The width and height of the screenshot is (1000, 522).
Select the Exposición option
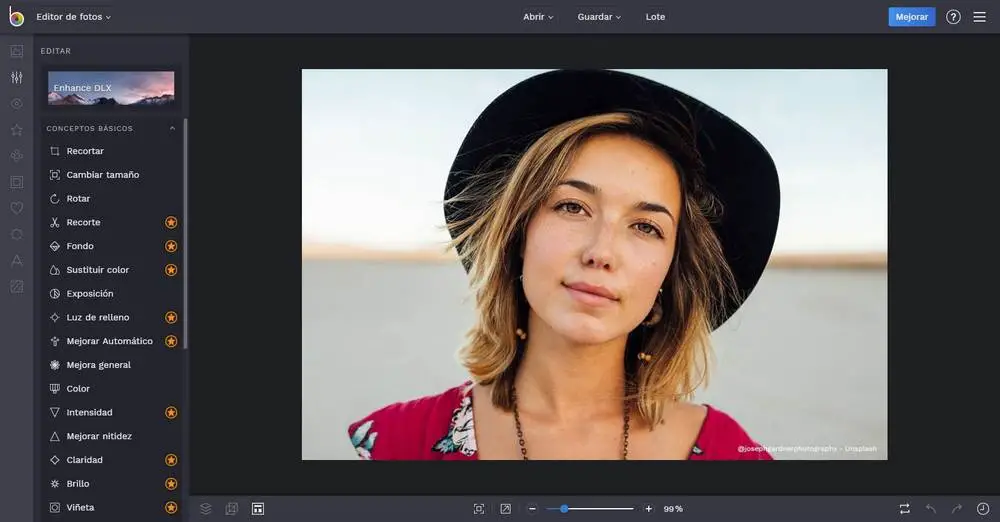(89, 294)
